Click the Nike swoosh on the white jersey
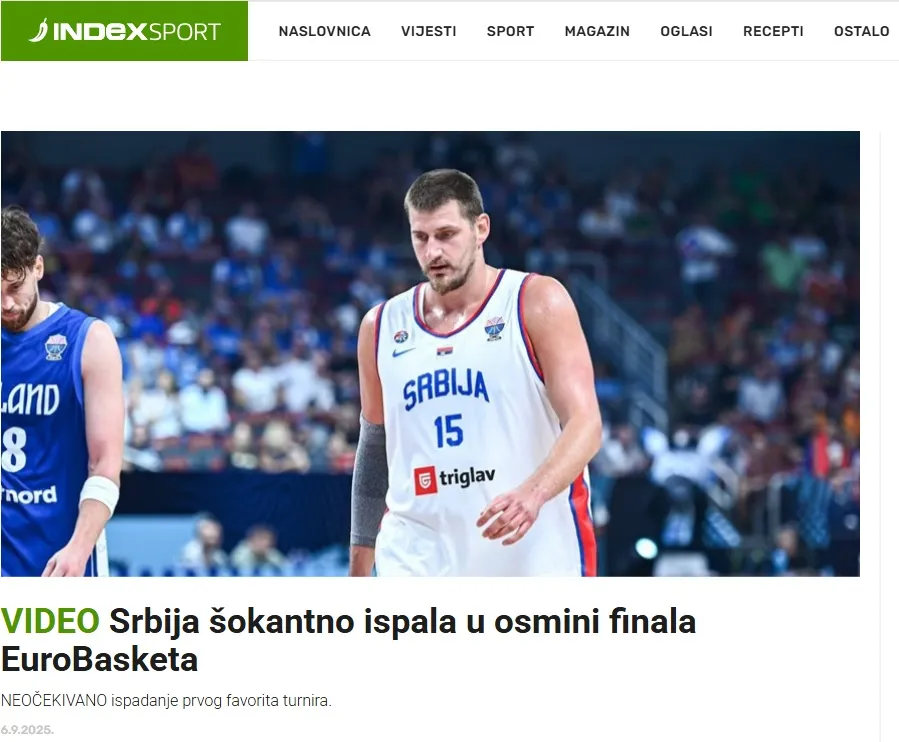The height and width of the screenshot is (742, 899). click(x=404, y=352)
